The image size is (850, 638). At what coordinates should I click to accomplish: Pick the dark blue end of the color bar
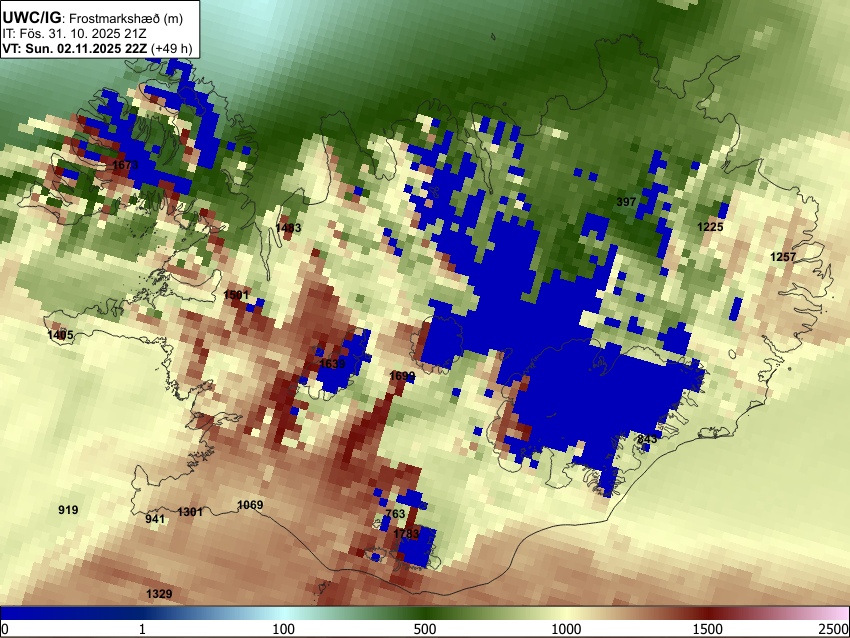point(33,613)
